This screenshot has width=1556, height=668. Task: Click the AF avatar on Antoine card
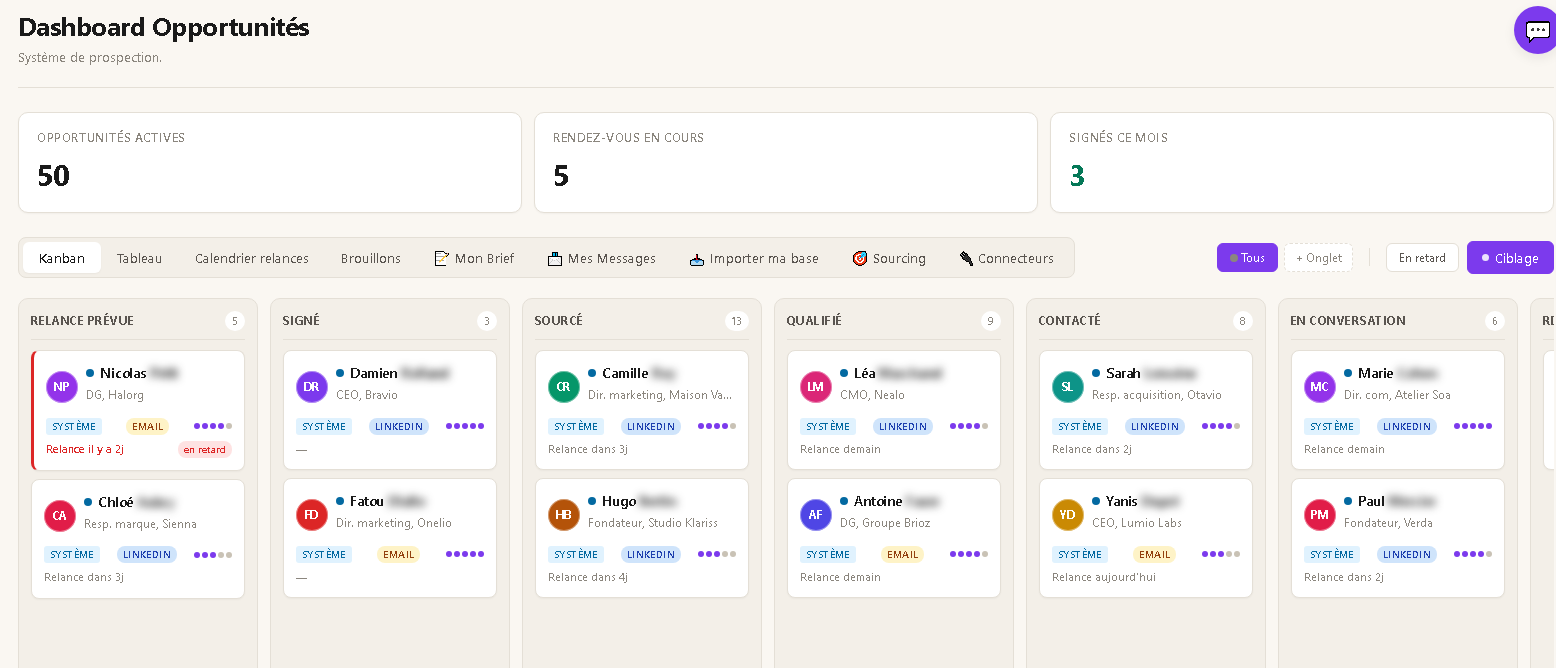[x=816, y=515]
